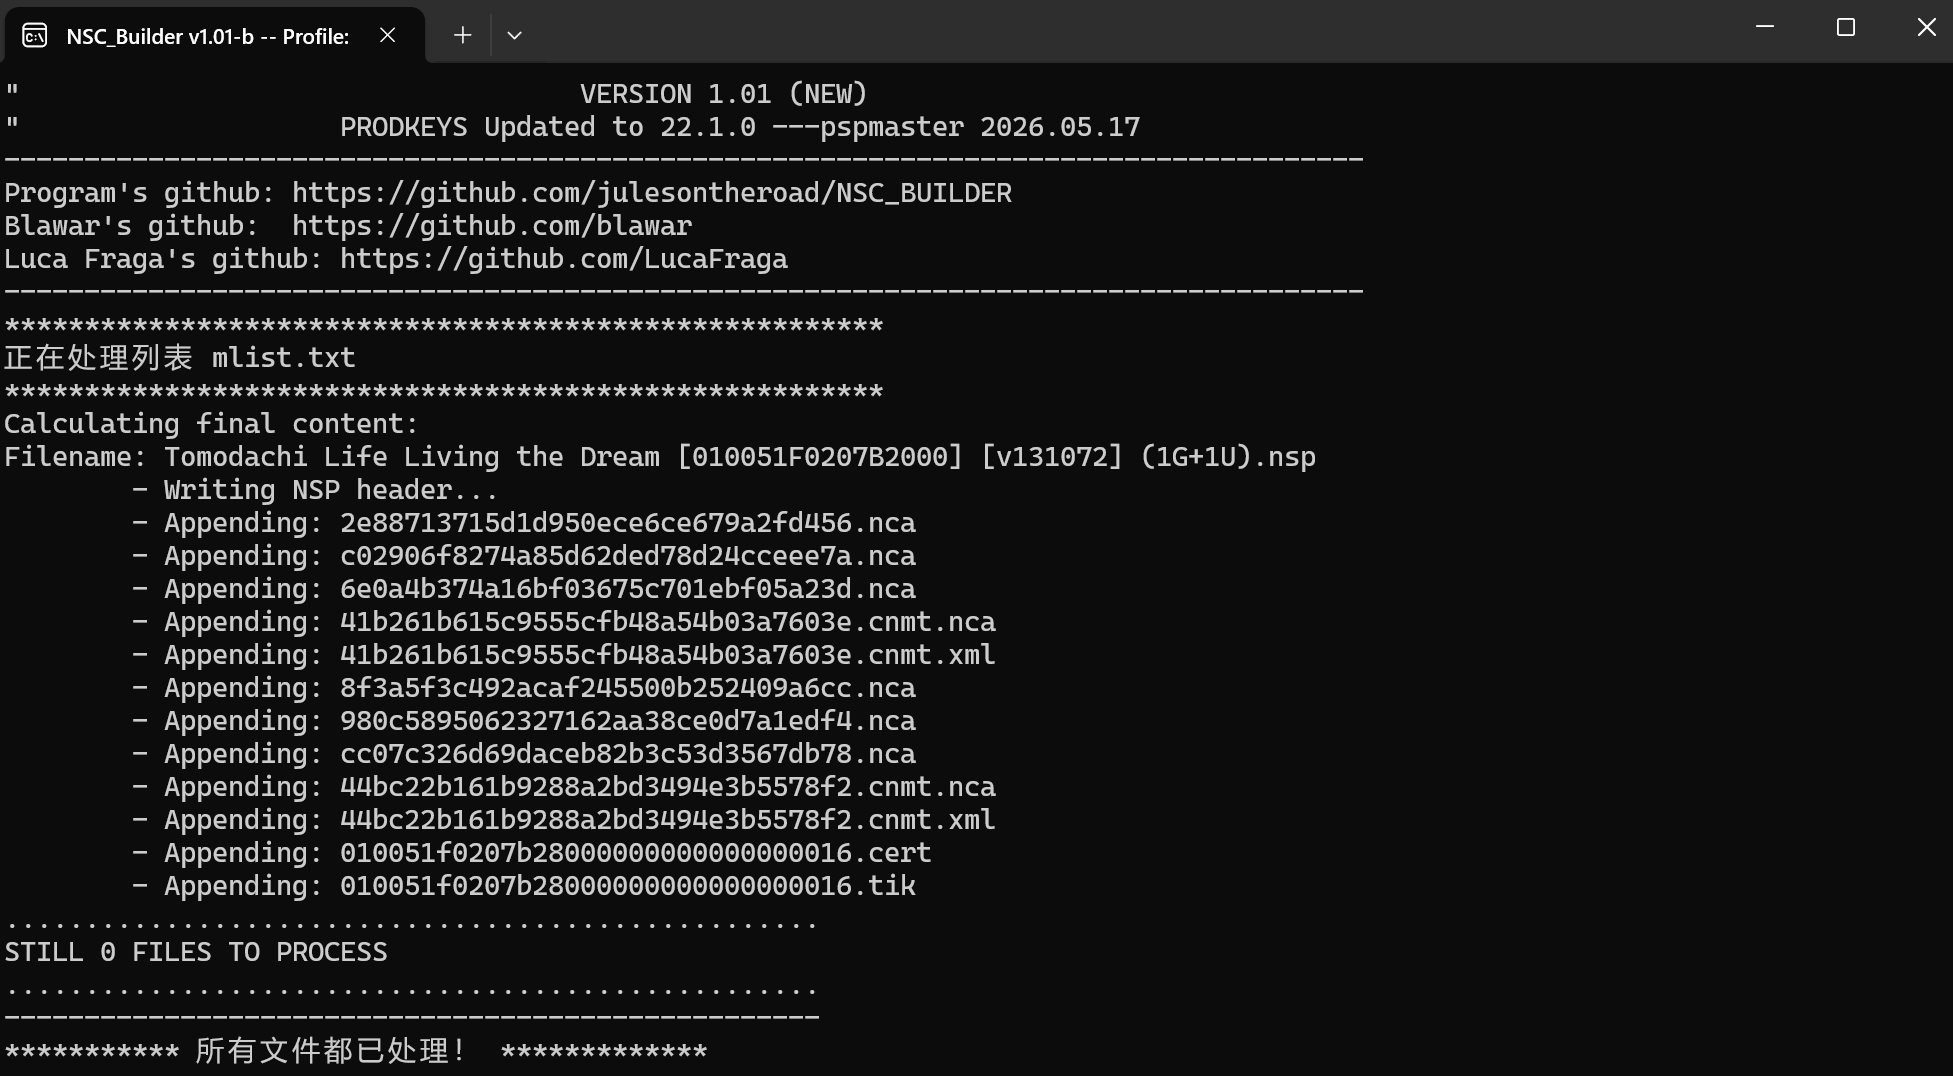1953x1076 pixels.
Task: Click the appended .tik file entry
Action: pyautogui.click(x=628, y=886)
